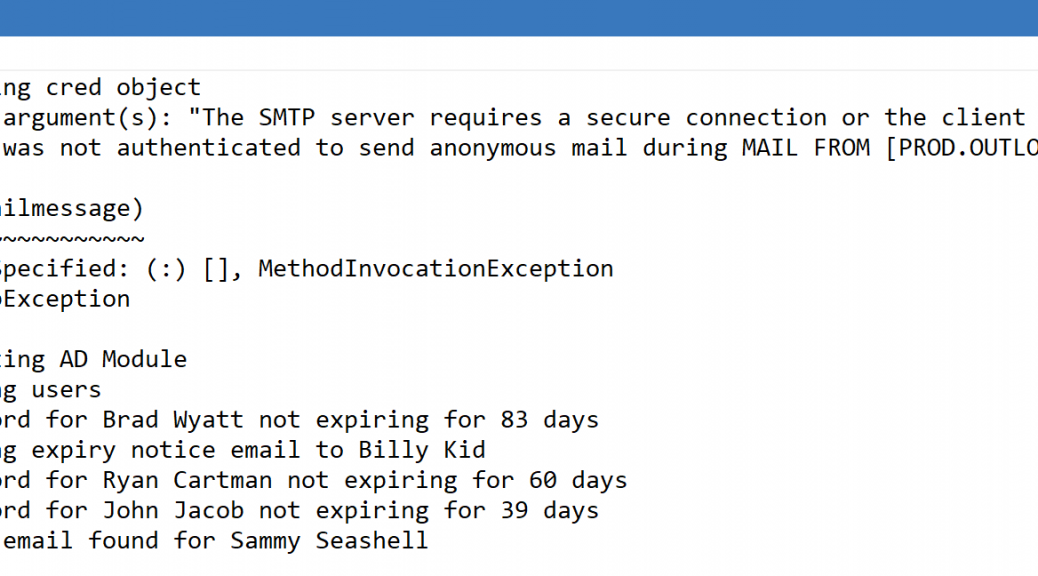The height and width of the screenshot is (576, 1038).
Task: Click the blue title bar
Action: (519, 18)
